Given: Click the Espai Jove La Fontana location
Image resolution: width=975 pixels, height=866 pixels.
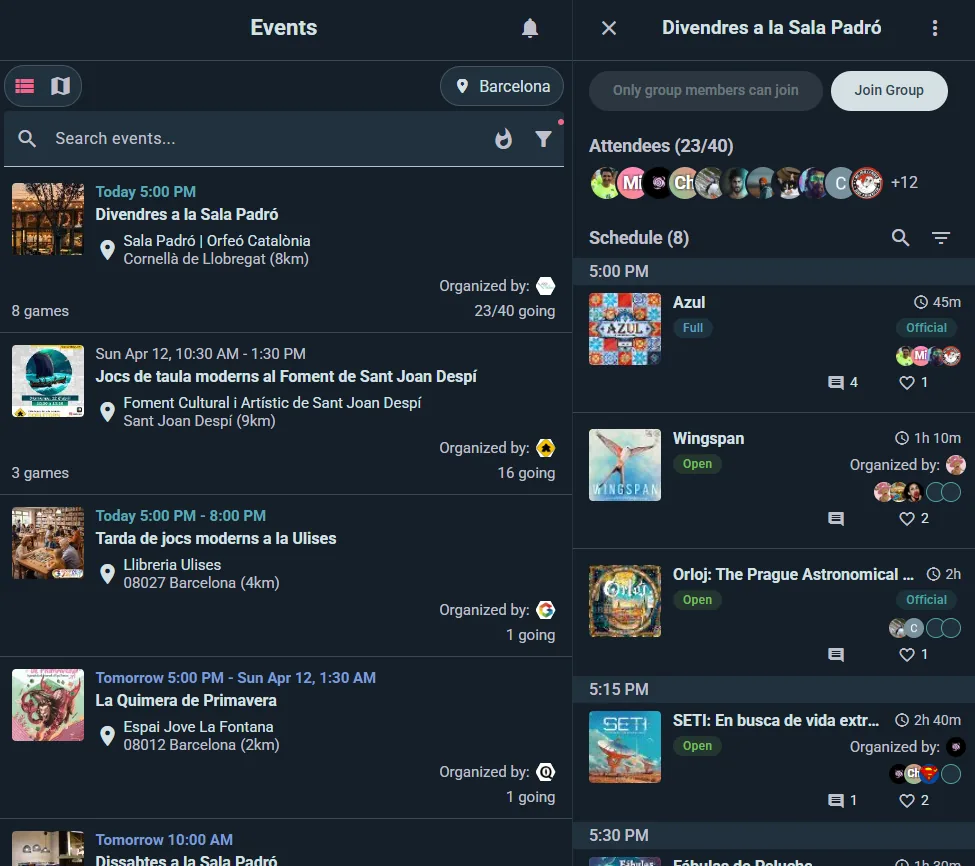Looking at the screenshot, I should point(198,727).
